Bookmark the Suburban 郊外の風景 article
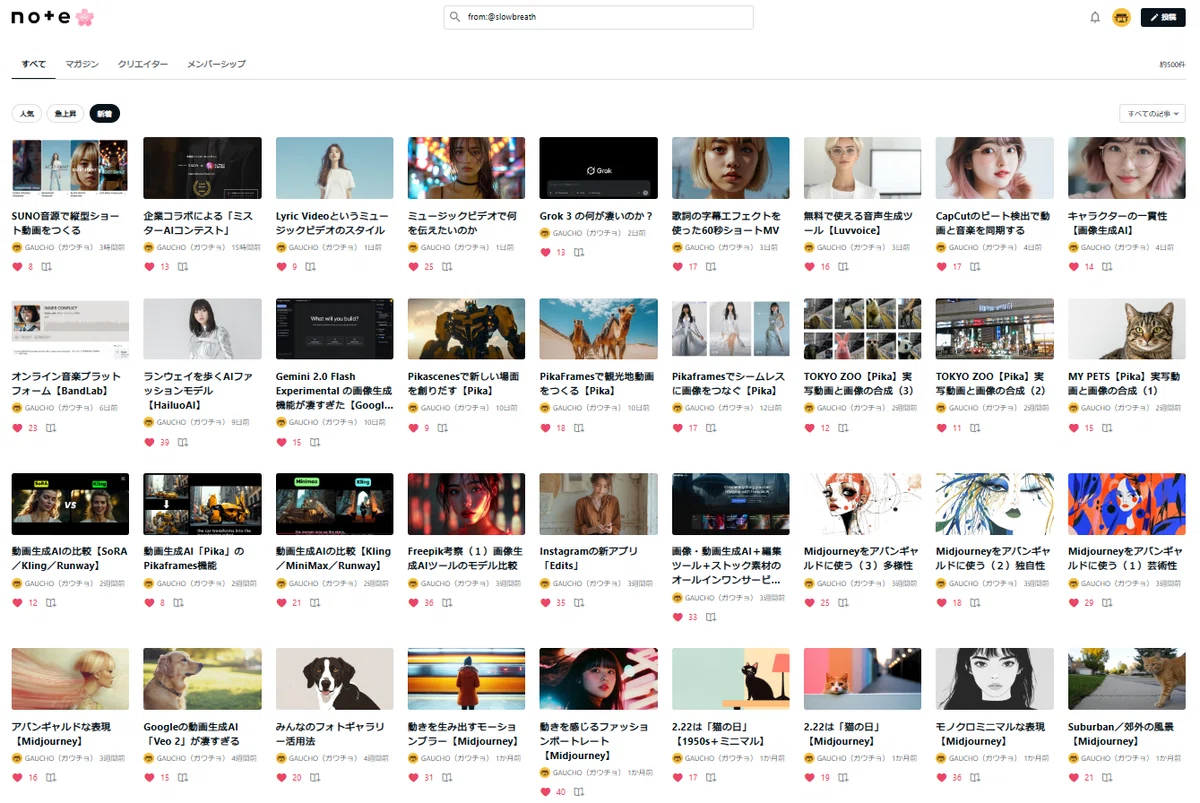Viewport: 1200px width, 803px height. pyautogui.click(x=1107, y=778)
